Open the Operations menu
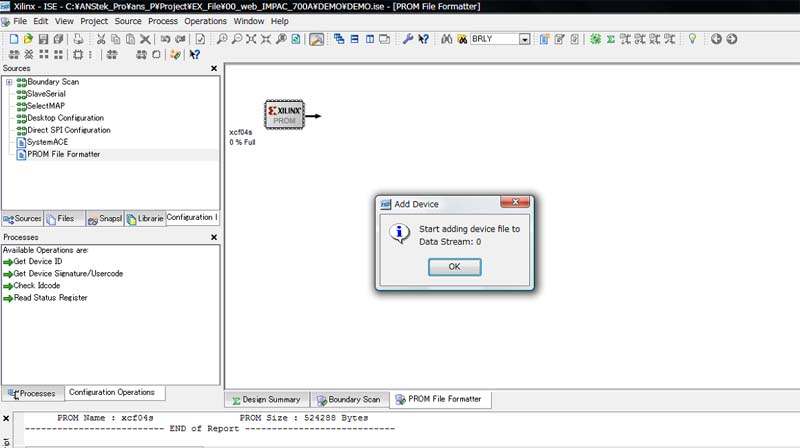Viewport: 800px width, 448px height. tap(205, 21)
